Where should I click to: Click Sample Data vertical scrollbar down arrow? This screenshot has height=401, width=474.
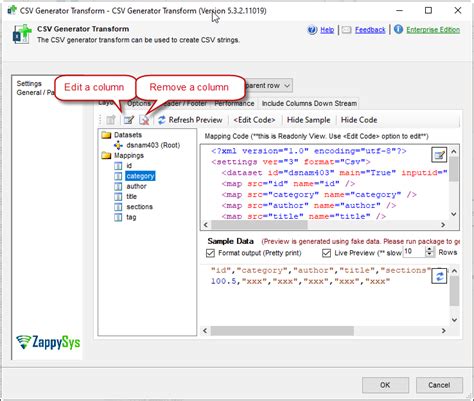454,320
